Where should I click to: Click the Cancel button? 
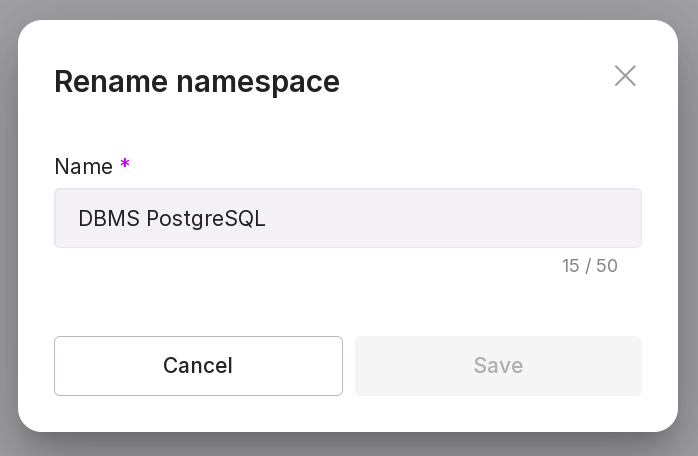(198, 366)
